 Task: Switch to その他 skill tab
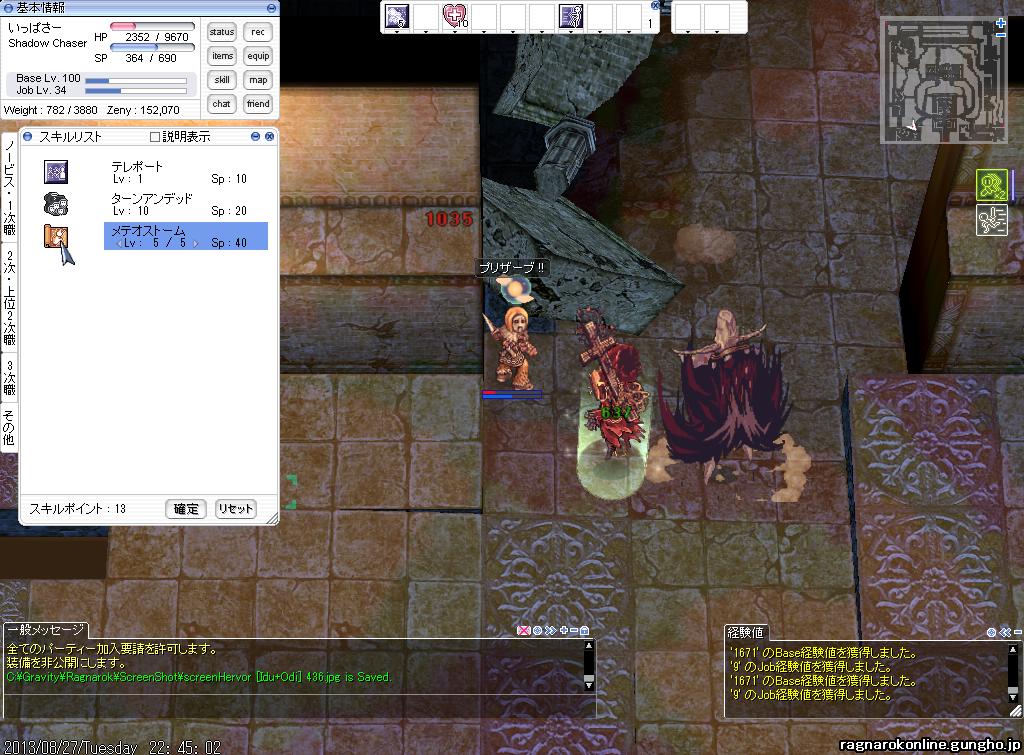point(9,428)
